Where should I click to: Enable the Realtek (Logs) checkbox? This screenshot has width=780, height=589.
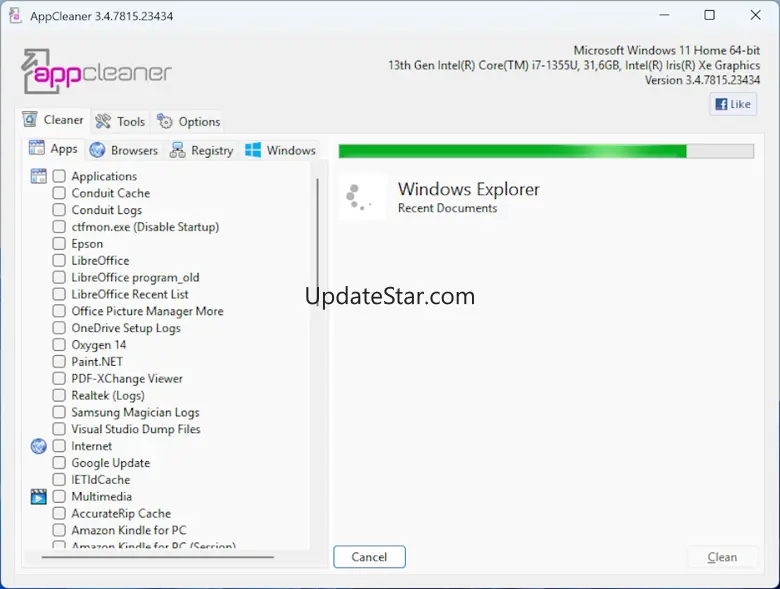point(59,395)
